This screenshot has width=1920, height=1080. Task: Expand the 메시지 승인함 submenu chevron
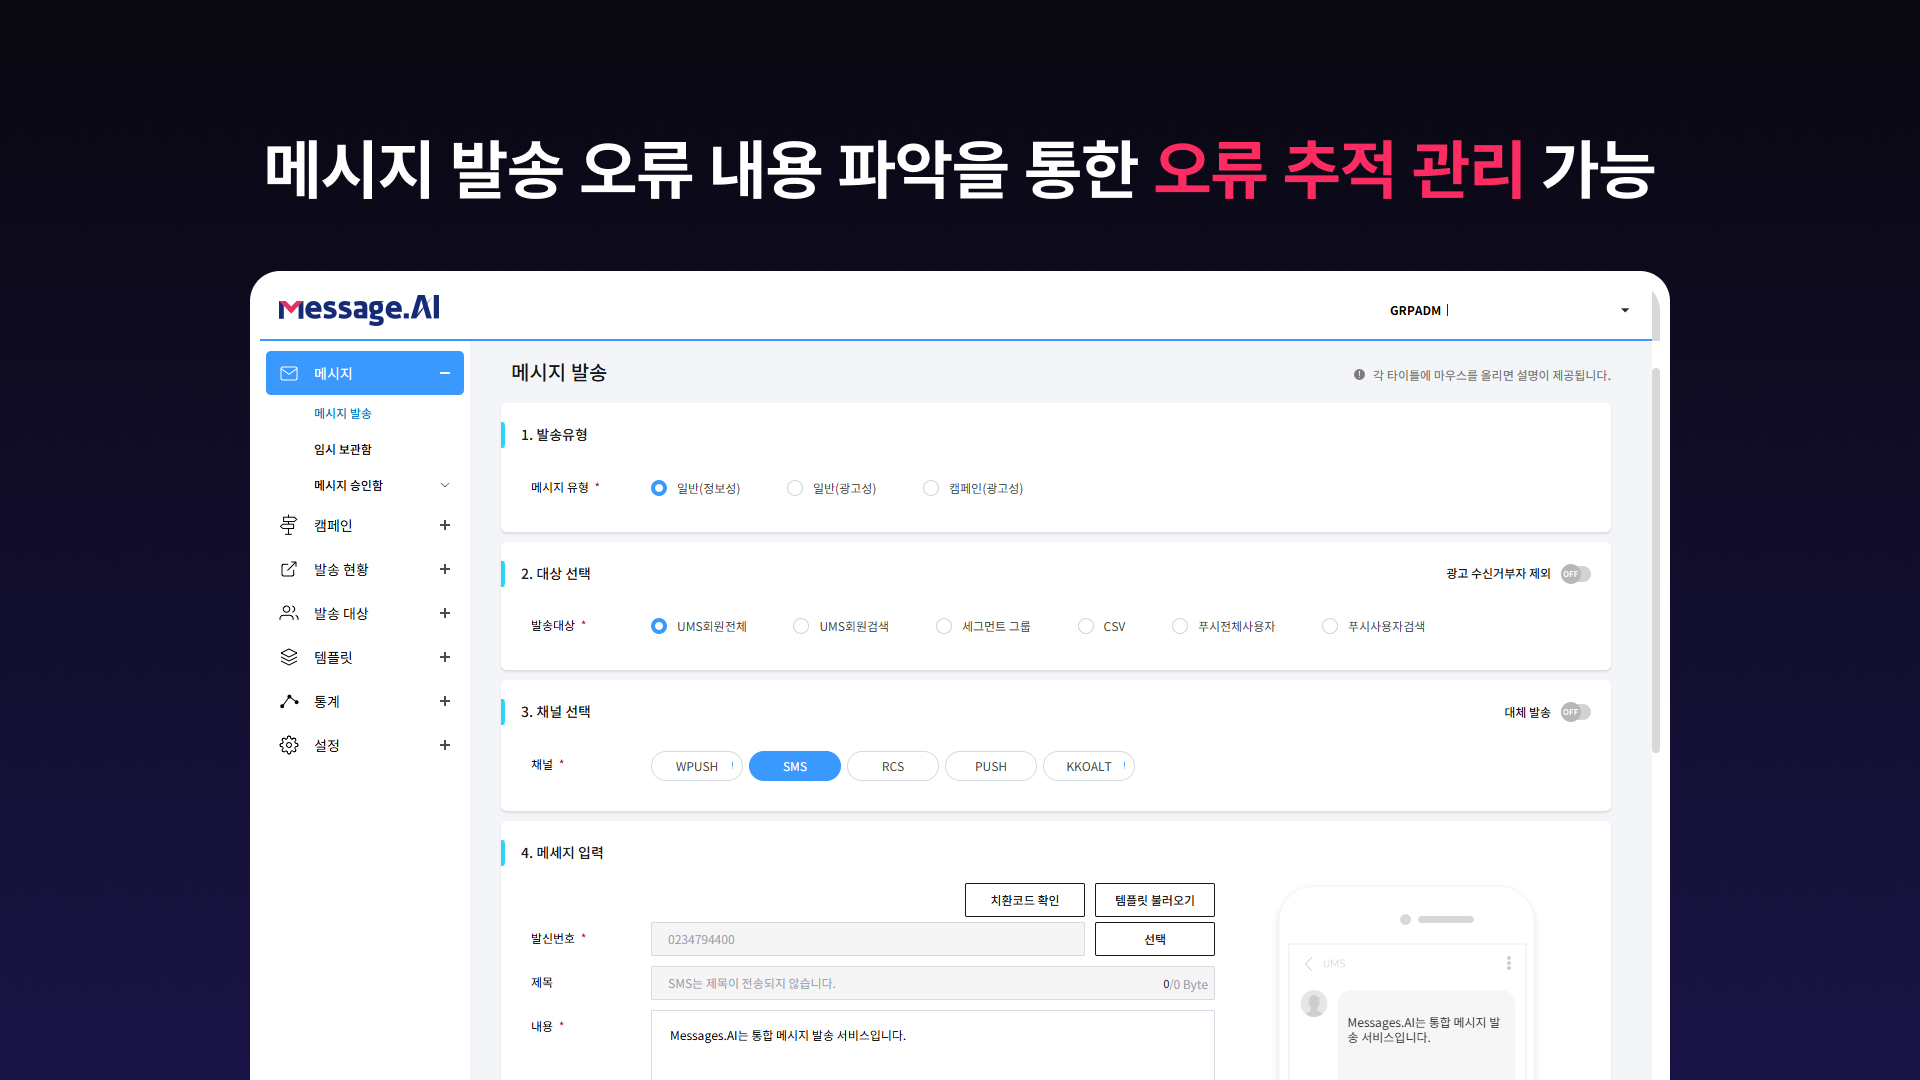[x=445, y=485]
